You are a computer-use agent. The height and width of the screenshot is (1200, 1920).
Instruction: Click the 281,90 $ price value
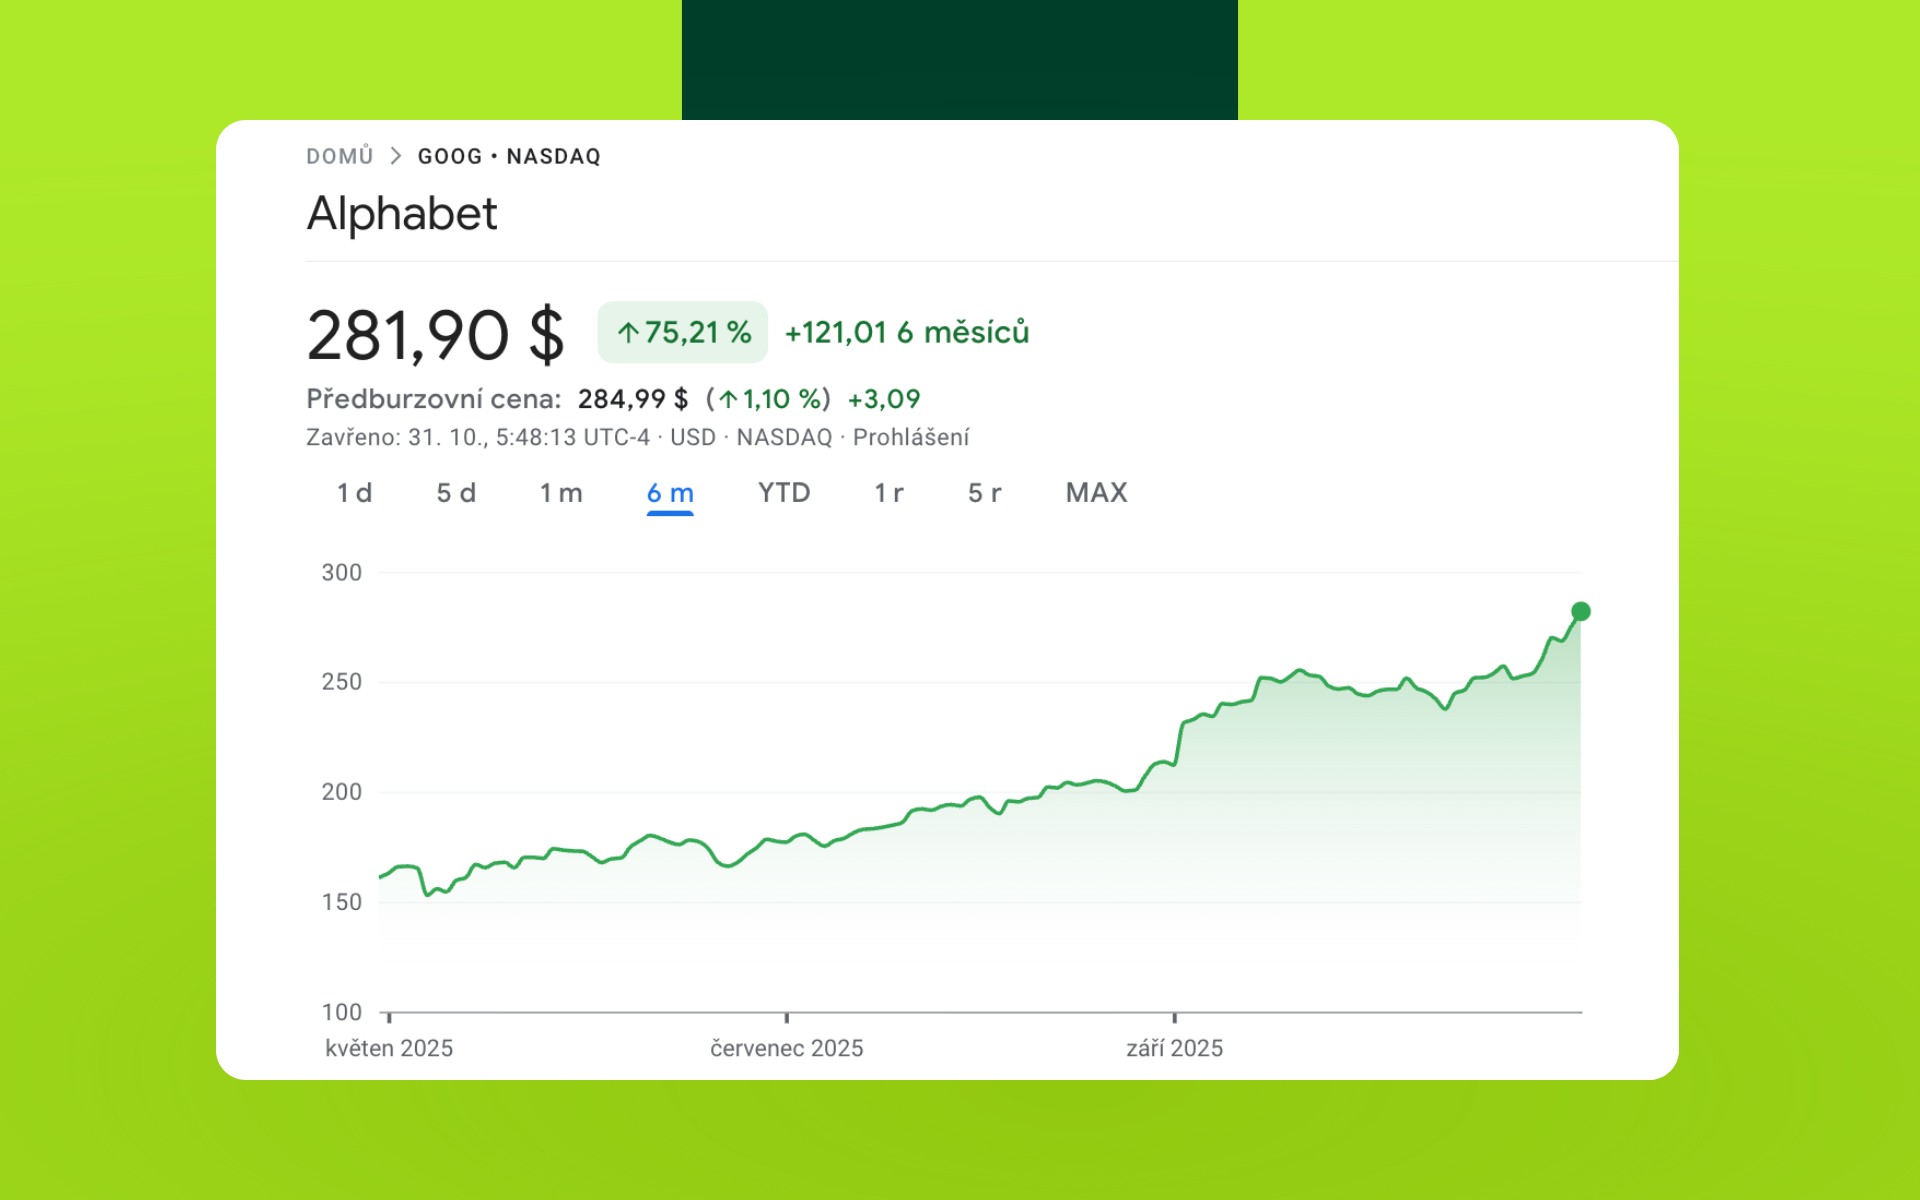[x=435, y=335]
